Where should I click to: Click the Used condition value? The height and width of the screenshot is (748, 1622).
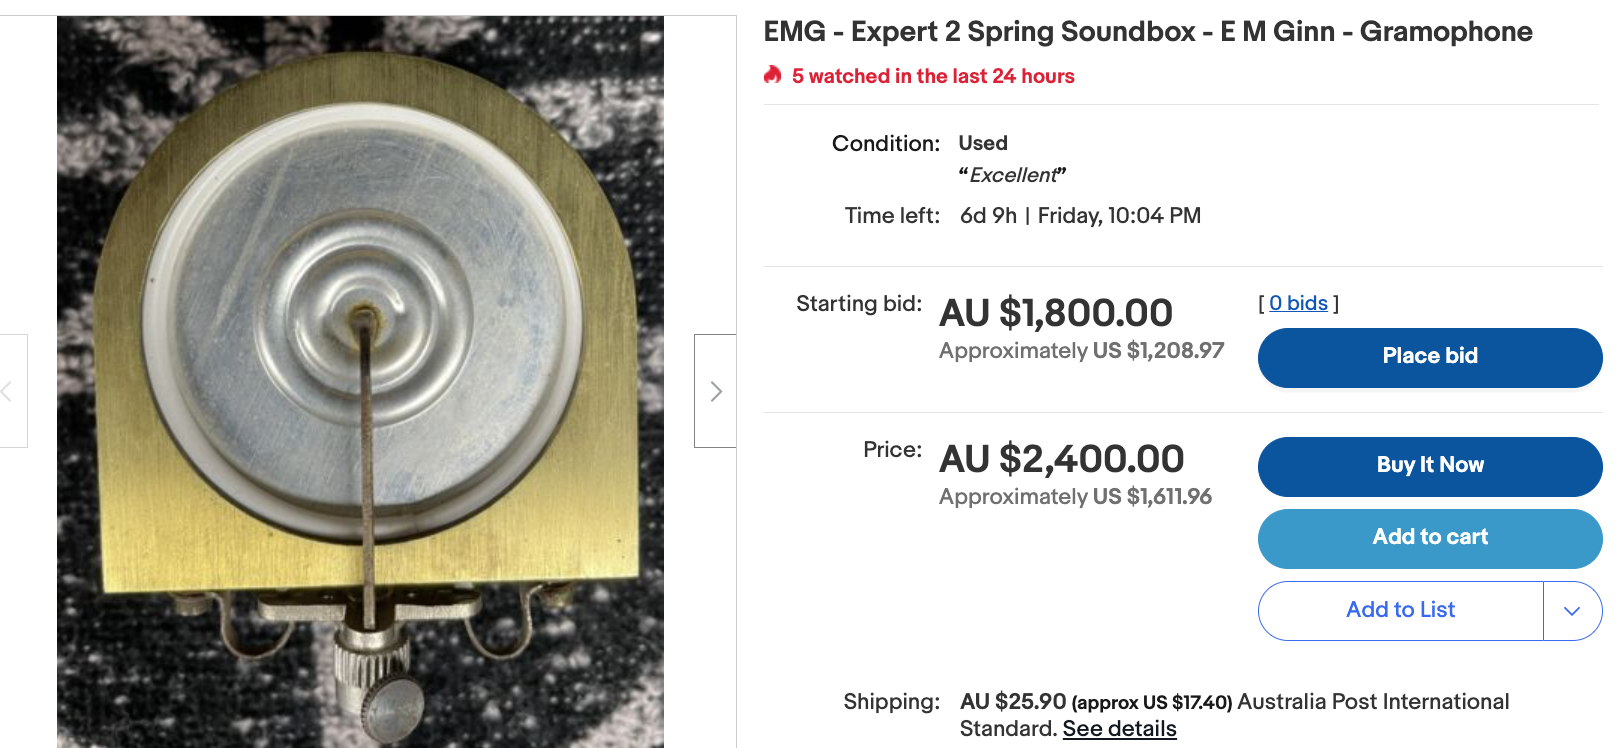coord(983,143)
